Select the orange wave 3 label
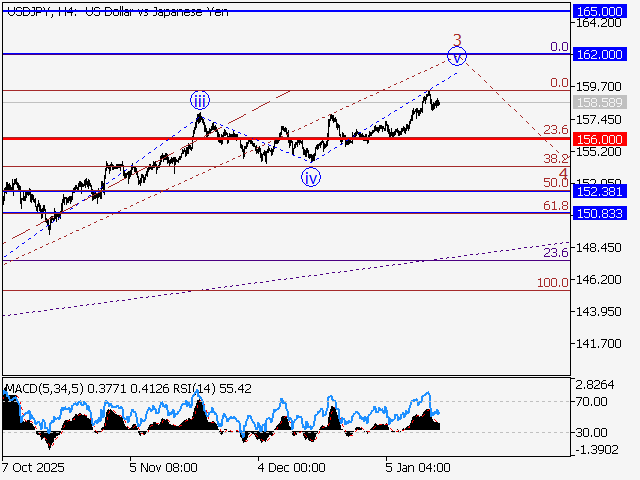Screen dimensions: 640x480 pos(457,40)
